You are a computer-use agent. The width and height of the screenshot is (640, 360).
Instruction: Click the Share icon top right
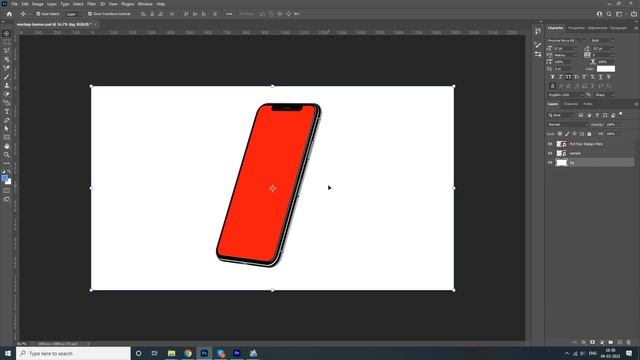coord(634,14)
